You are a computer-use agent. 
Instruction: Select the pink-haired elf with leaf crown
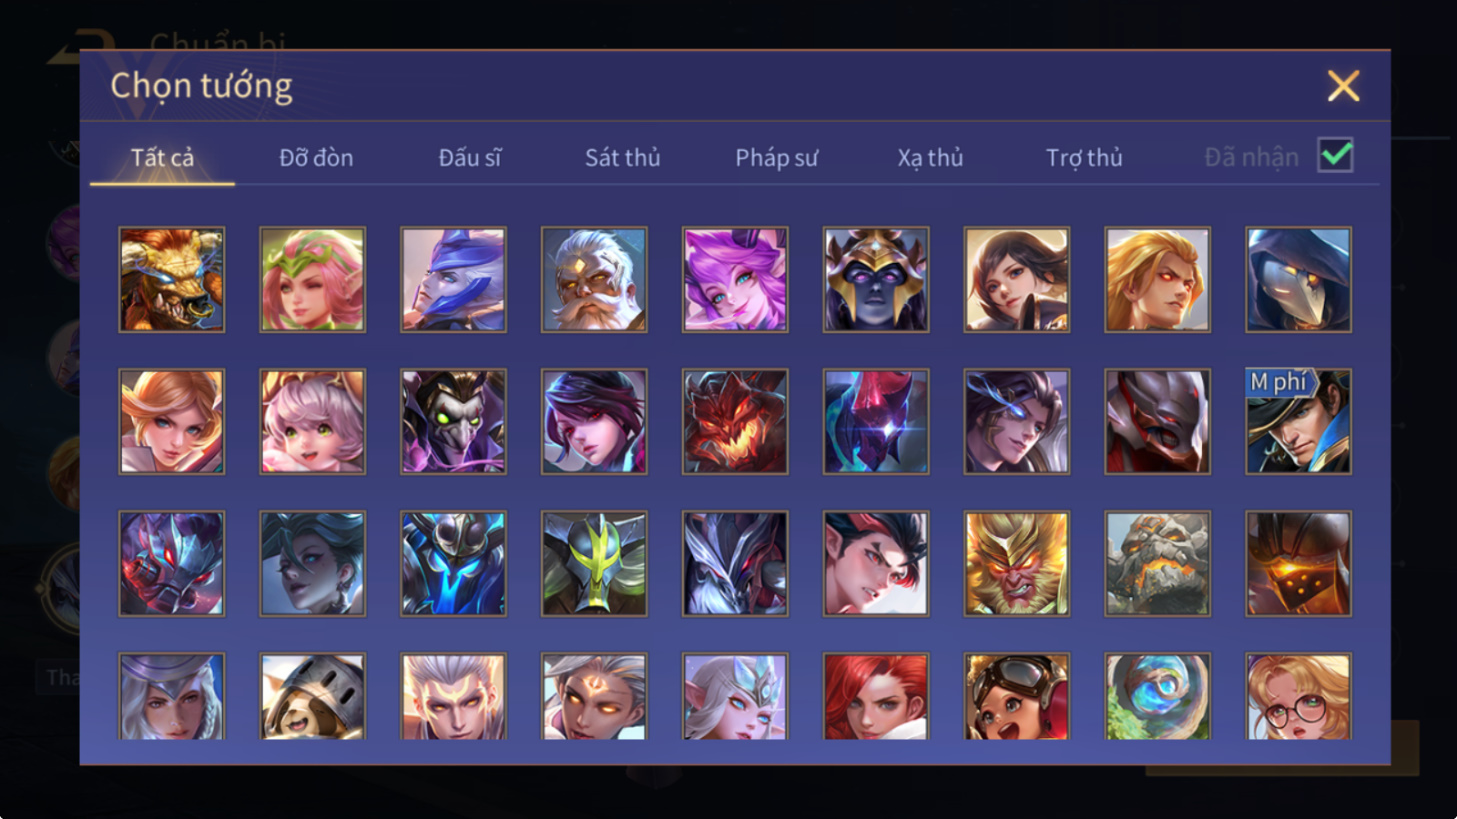click(313, 279)
